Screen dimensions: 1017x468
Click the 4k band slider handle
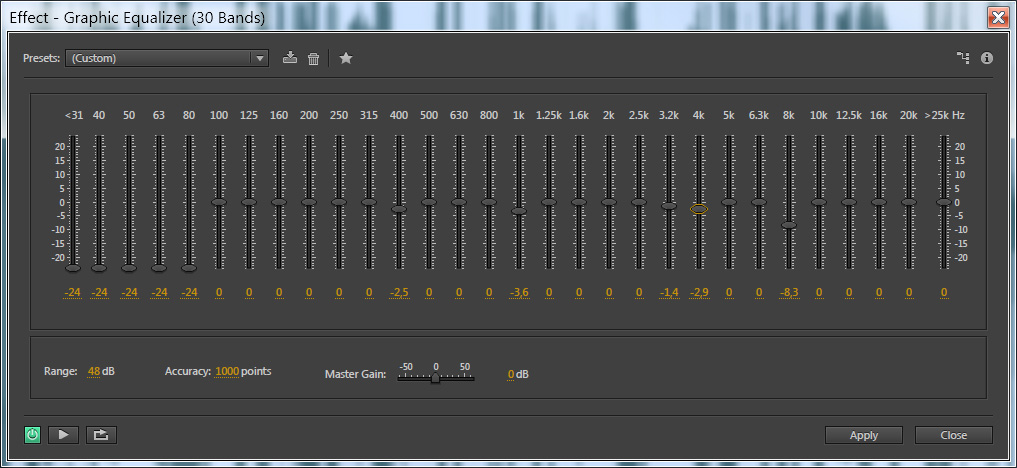click(x=698, y=209)
